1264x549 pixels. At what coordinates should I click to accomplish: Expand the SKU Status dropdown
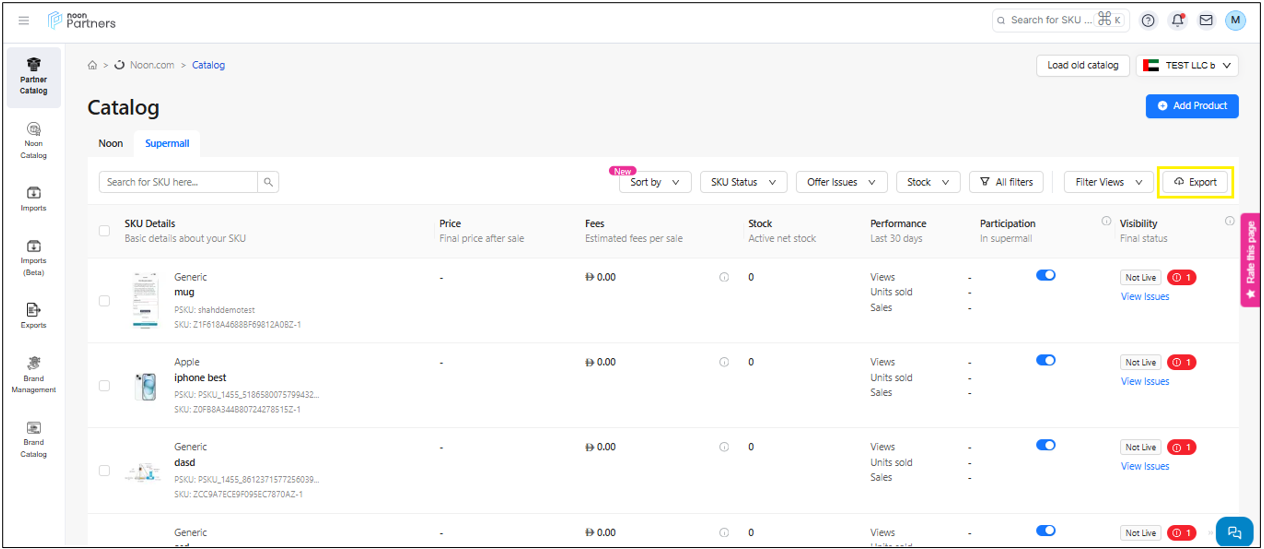pyautogui.click(x=742, y=182)
